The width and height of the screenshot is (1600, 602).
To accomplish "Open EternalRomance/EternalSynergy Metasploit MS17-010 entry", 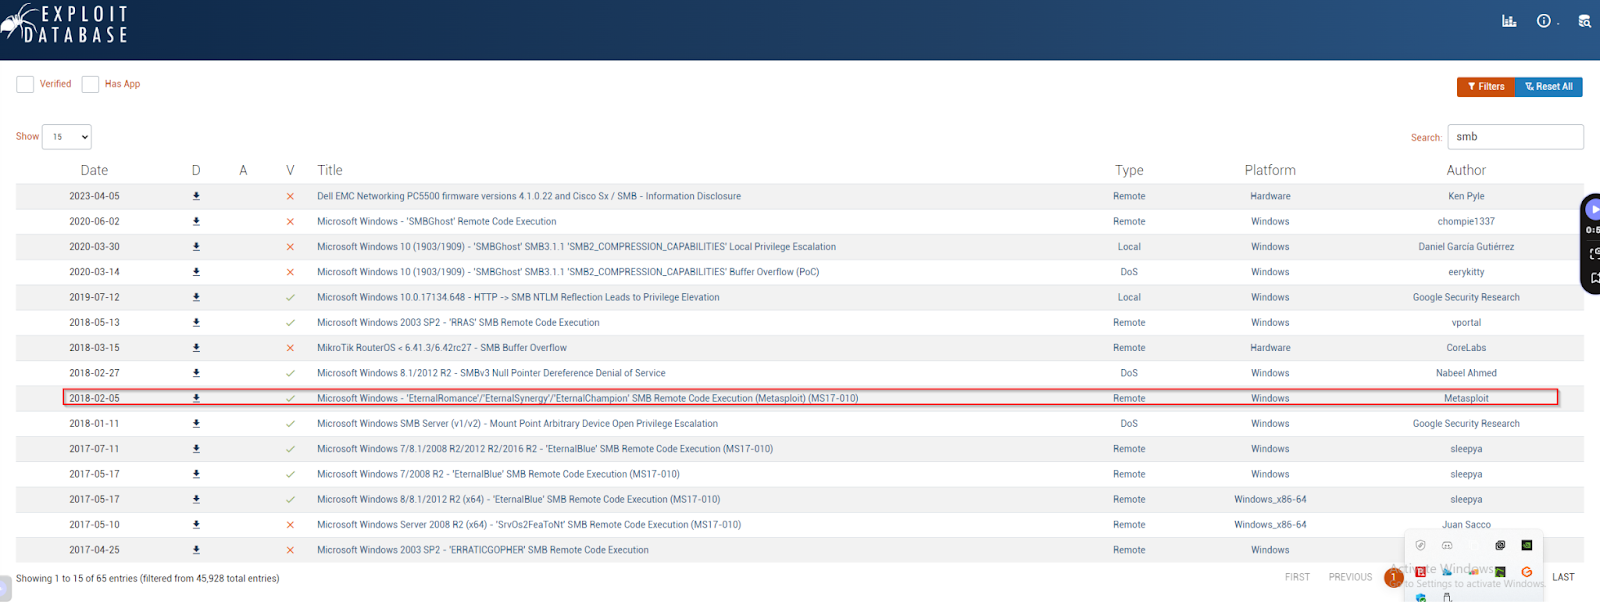I will click(x=588, y=398).
